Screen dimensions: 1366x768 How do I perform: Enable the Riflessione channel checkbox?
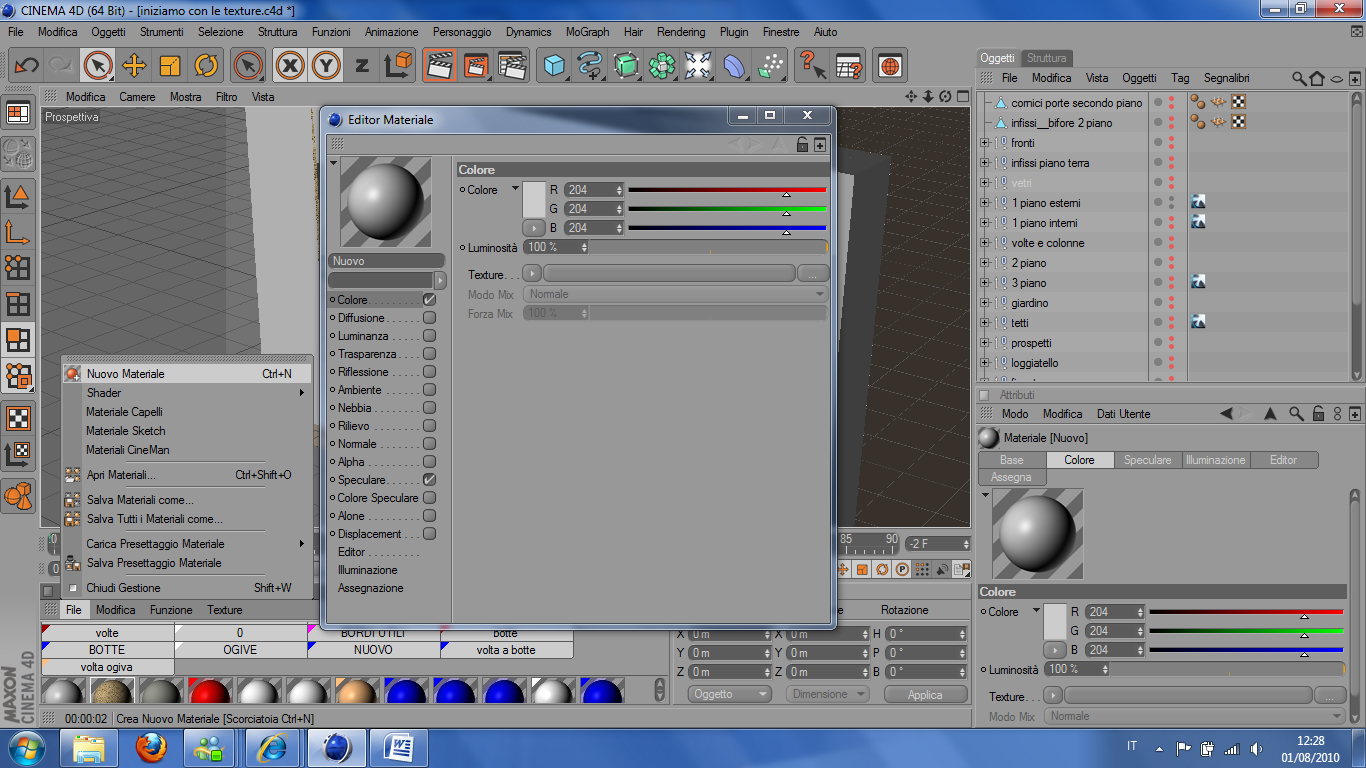click(429, 372)
